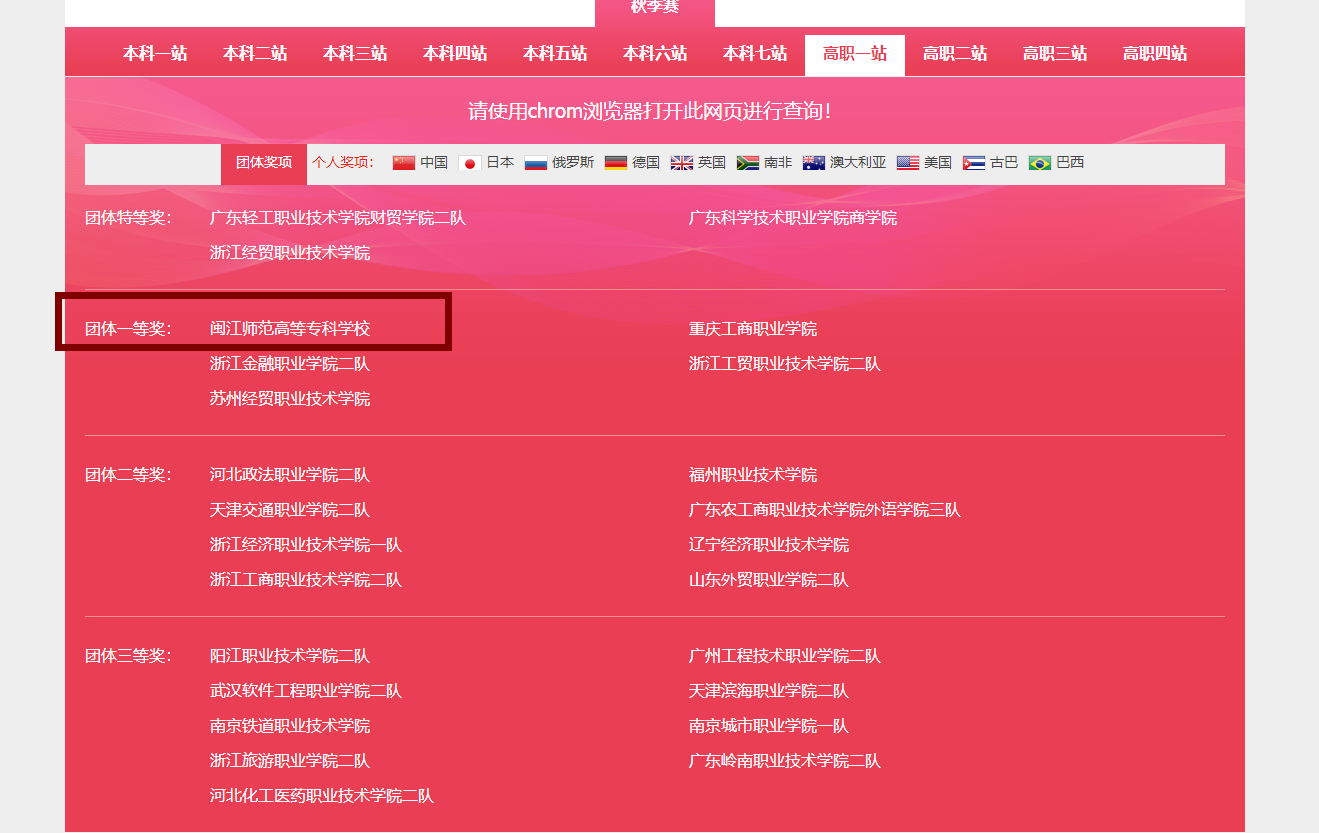Click the Germany flag icon
This screenshot has height=833, width=1319.
click(x=616, y=163)
